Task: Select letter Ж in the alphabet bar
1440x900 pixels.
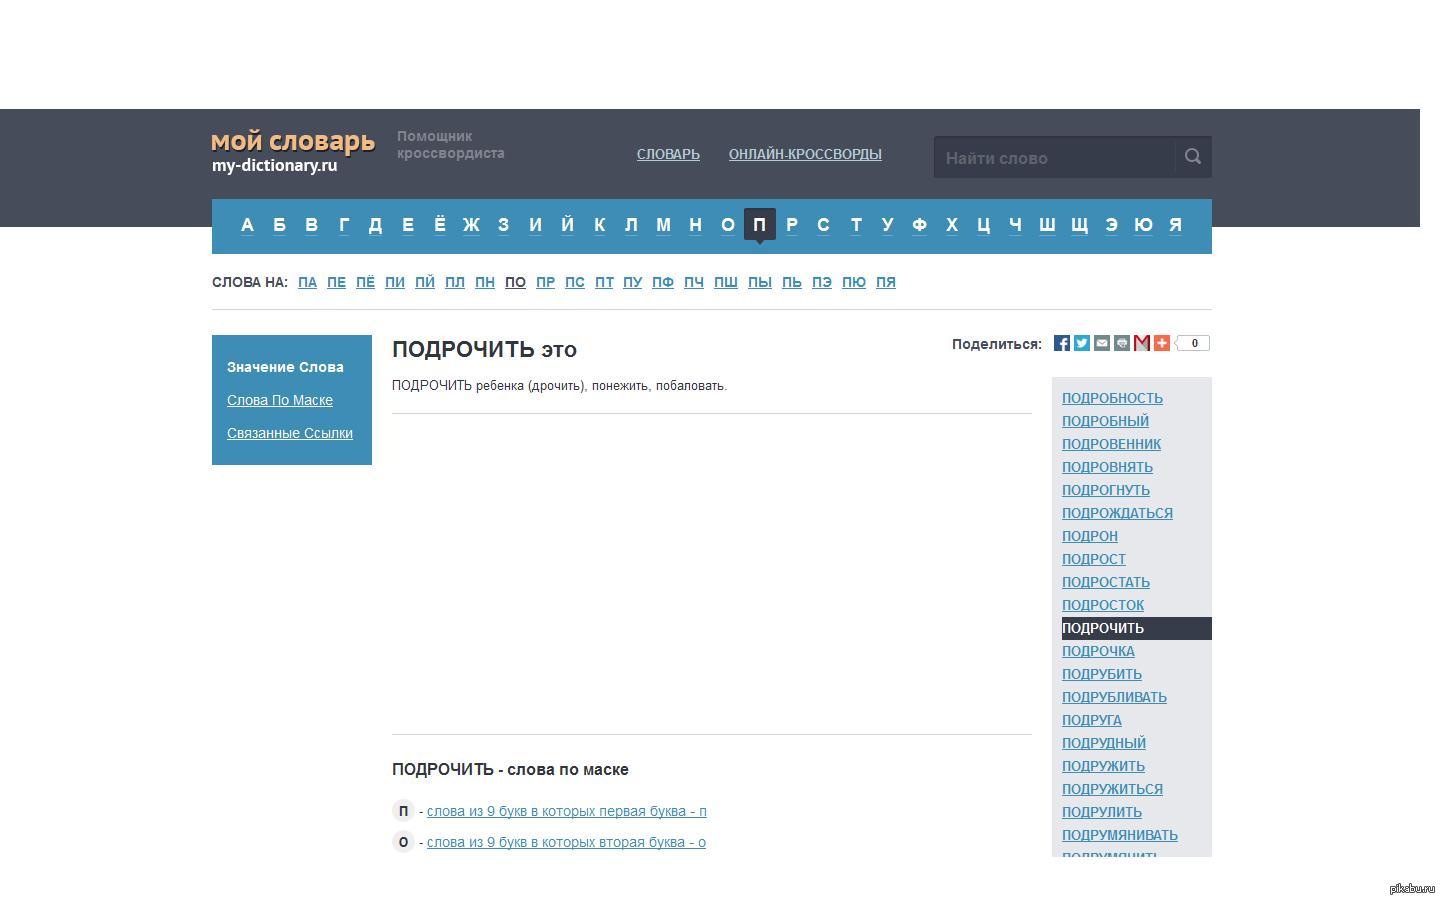Action: click(471, 225)
